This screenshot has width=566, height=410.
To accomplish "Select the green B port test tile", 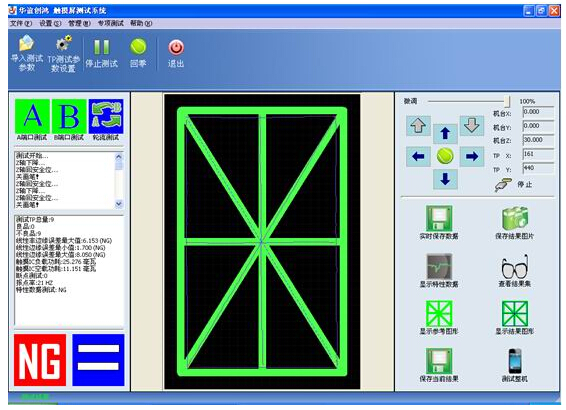I will click(69, 116).
